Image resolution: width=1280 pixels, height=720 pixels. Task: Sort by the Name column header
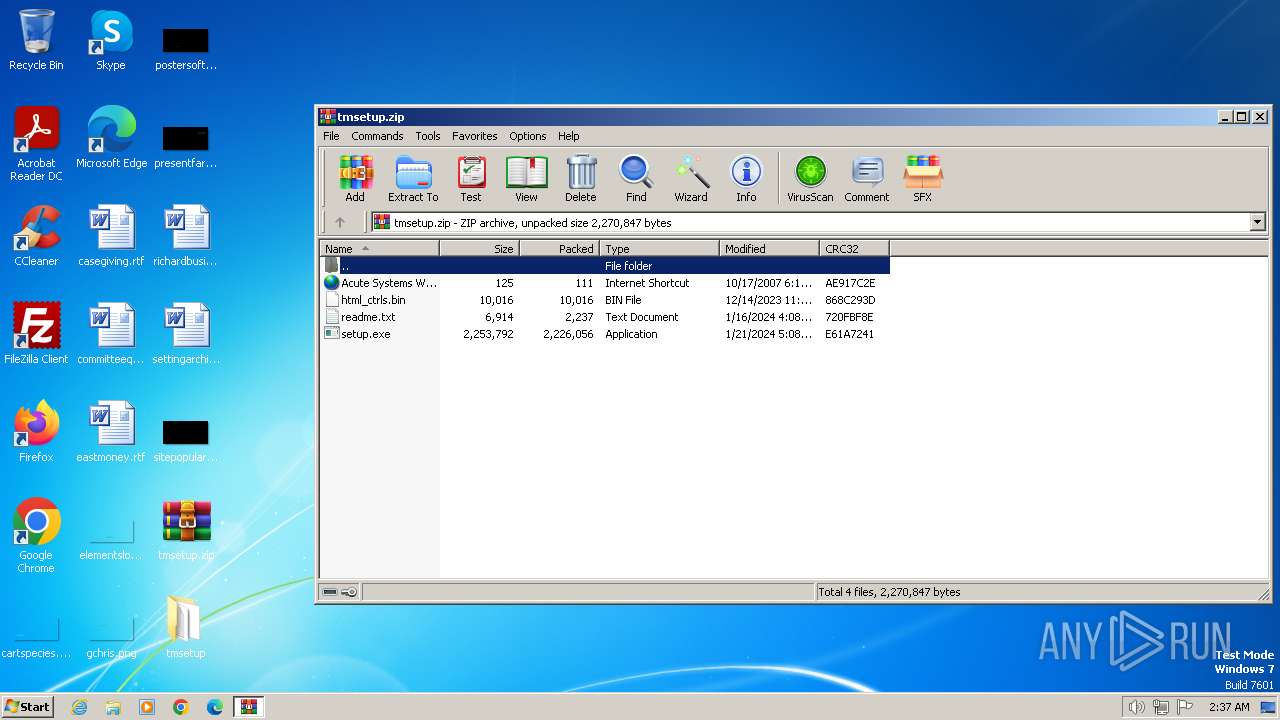pos(380,248)
